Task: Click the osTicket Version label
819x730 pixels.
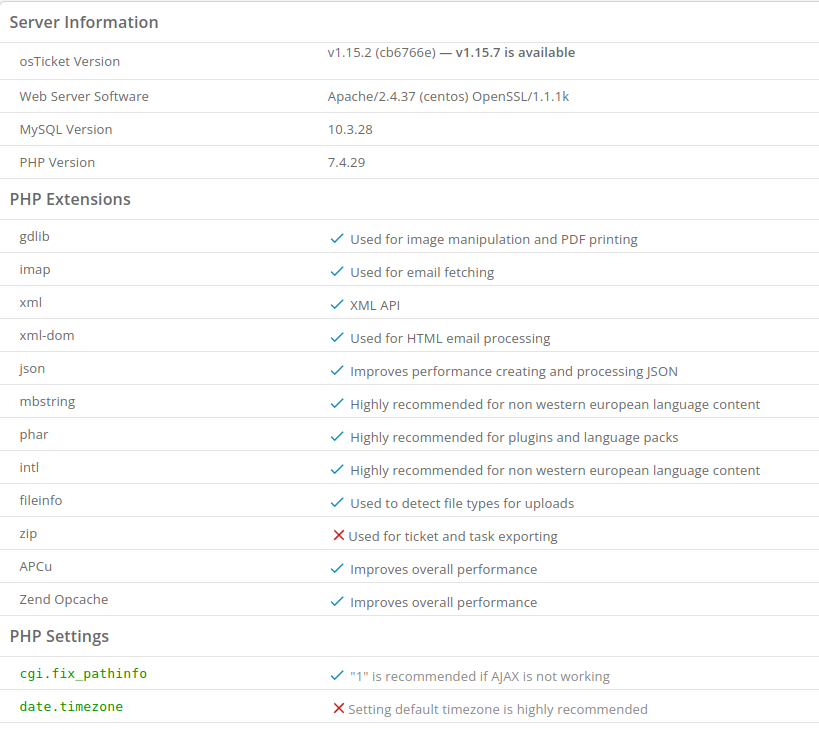Action: click(69, 61)
